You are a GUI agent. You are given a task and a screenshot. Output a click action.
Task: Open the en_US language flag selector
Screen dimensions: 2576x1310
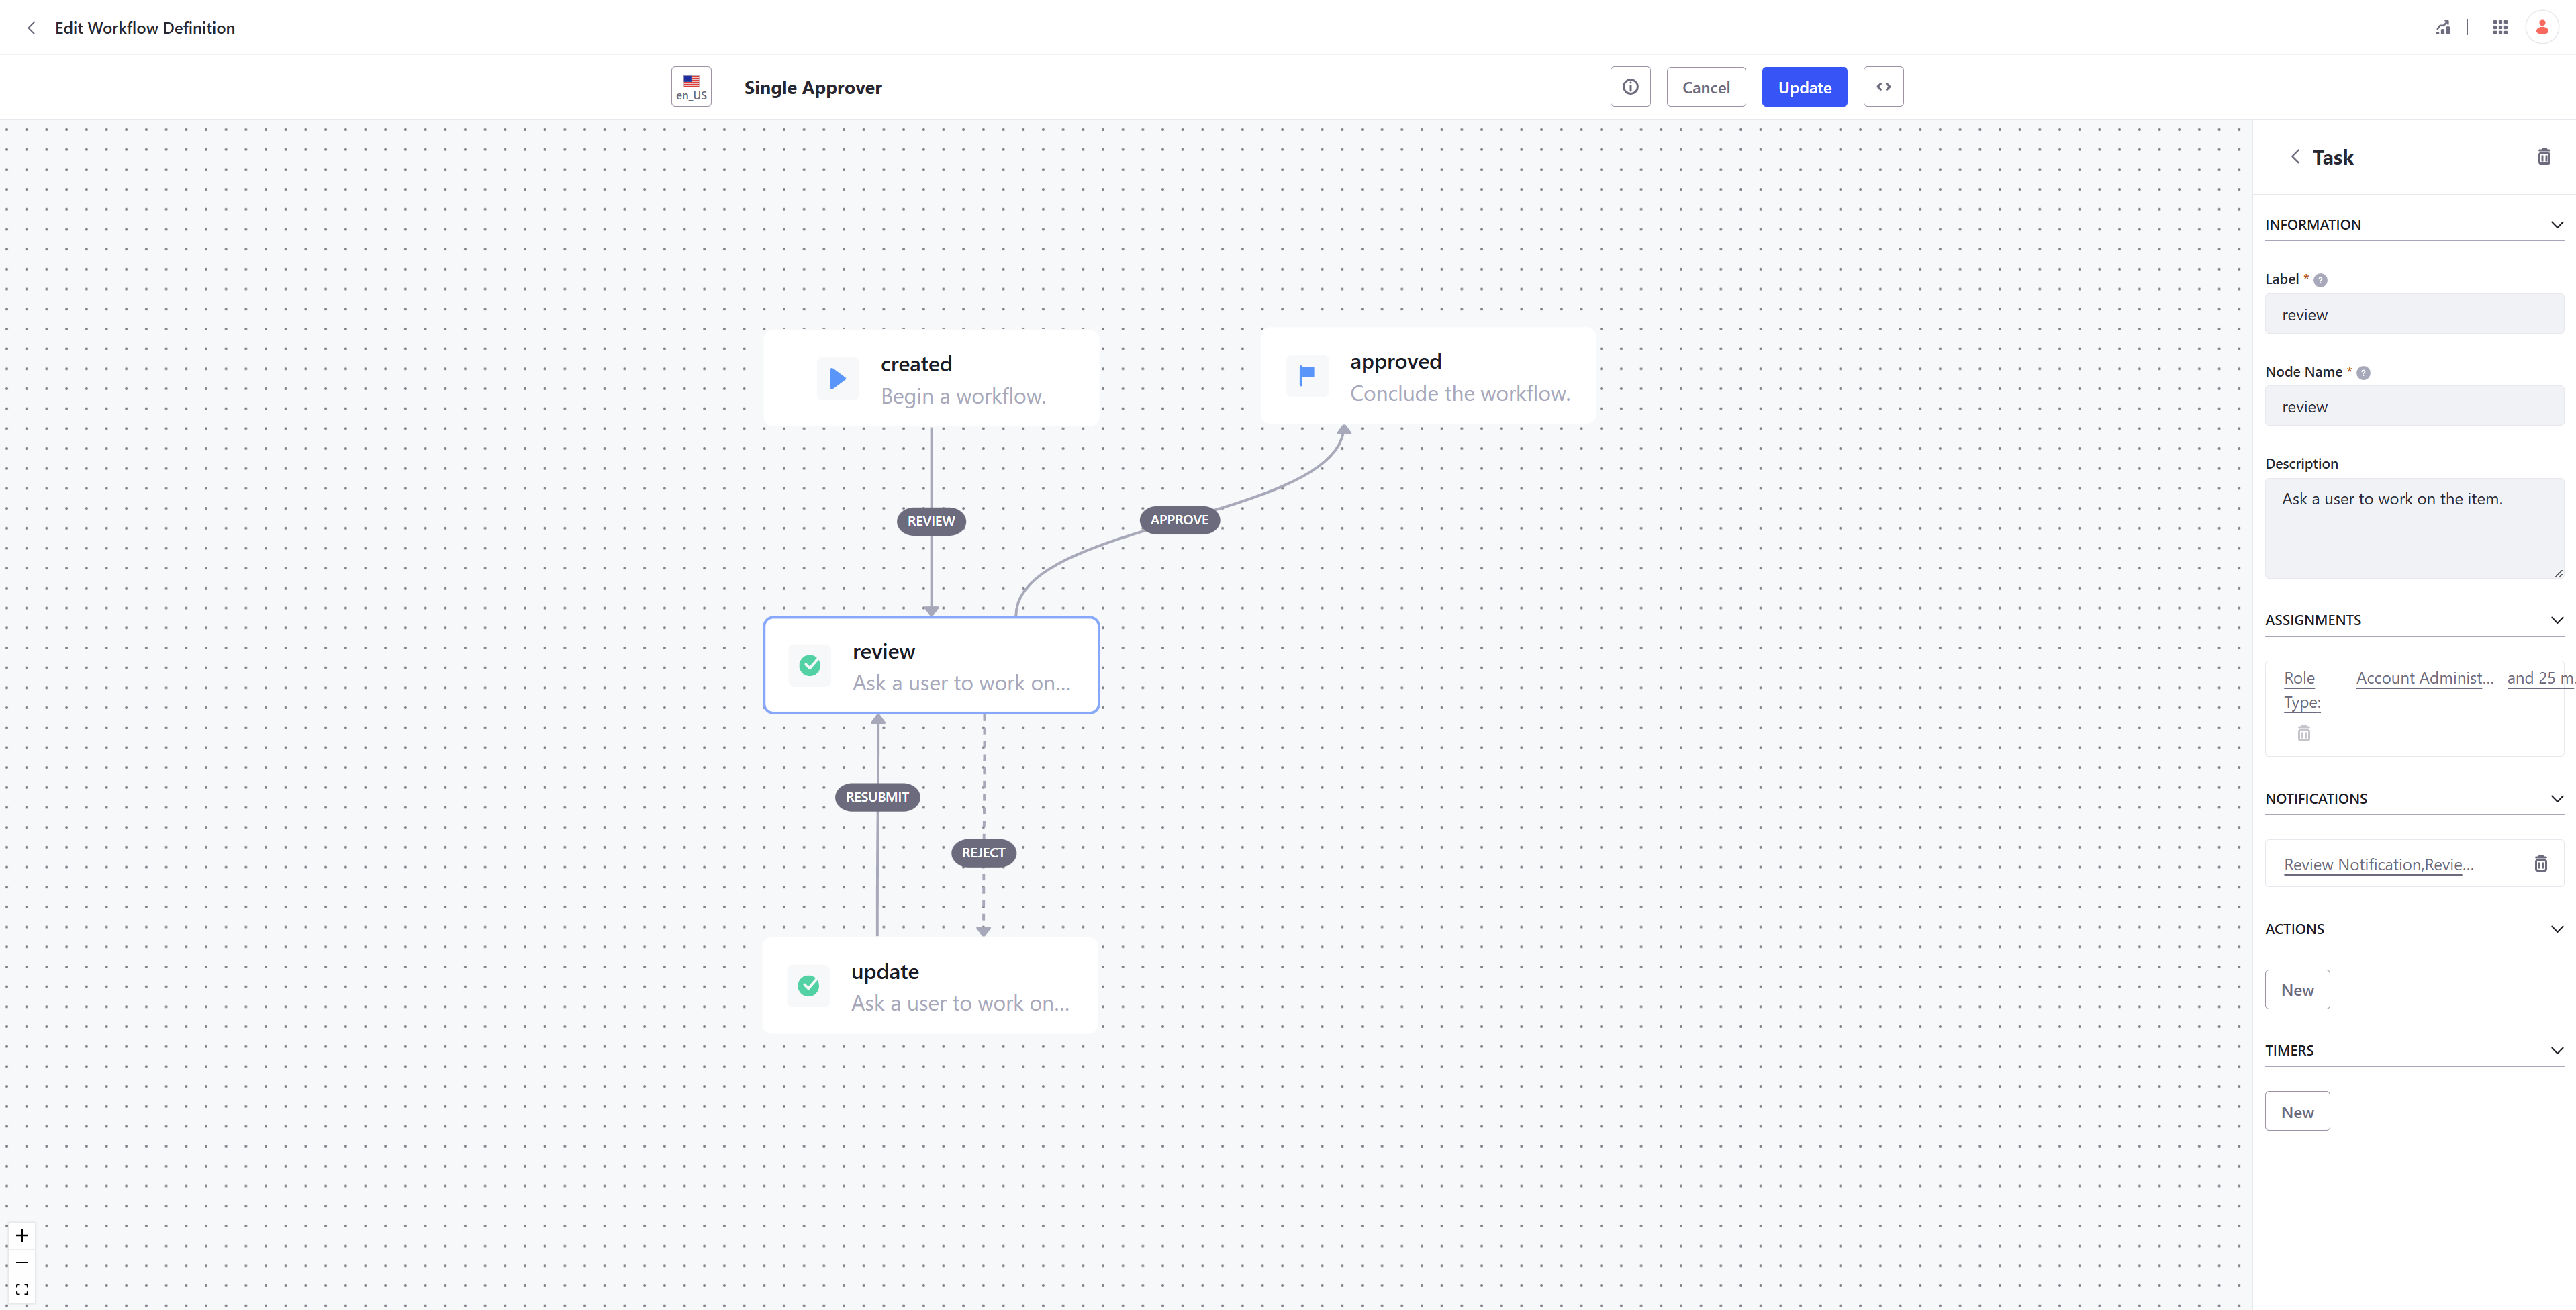(x=691, y=87)
